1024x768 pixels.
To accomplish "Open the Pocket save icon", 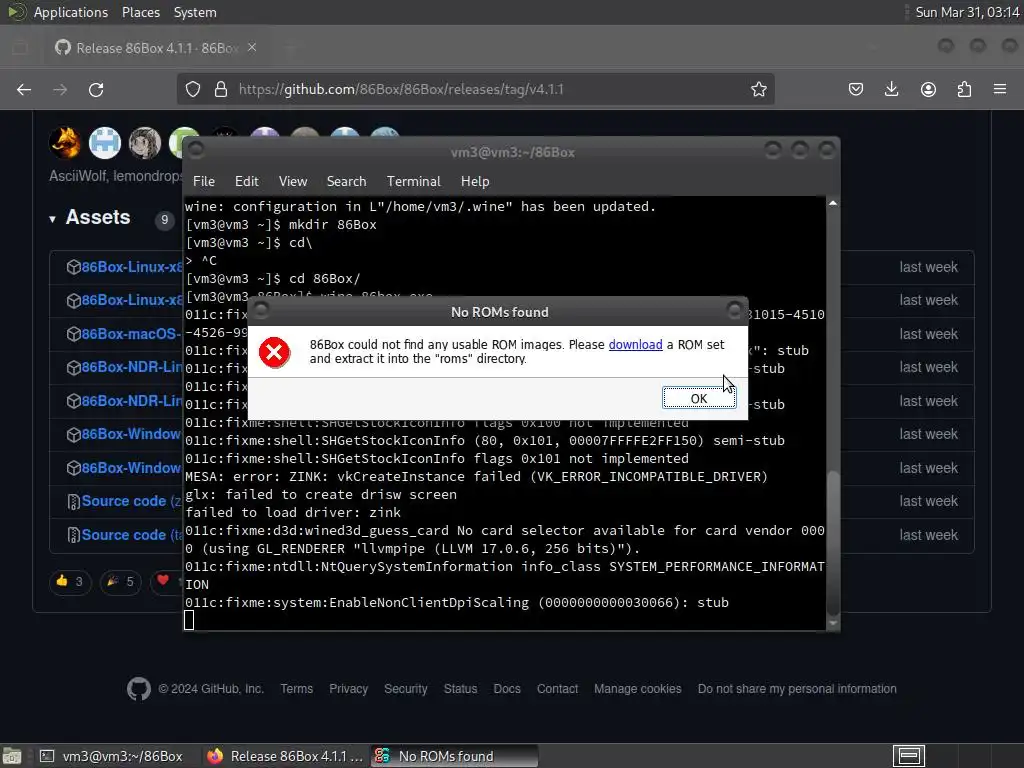I will [856, 89].
